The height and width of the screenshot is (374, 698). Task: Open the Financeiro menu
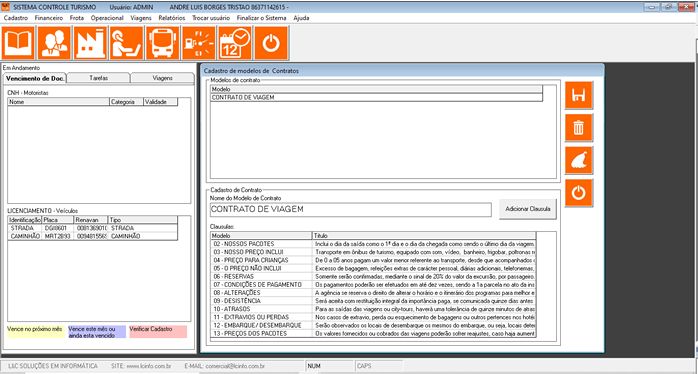[49, 18]
